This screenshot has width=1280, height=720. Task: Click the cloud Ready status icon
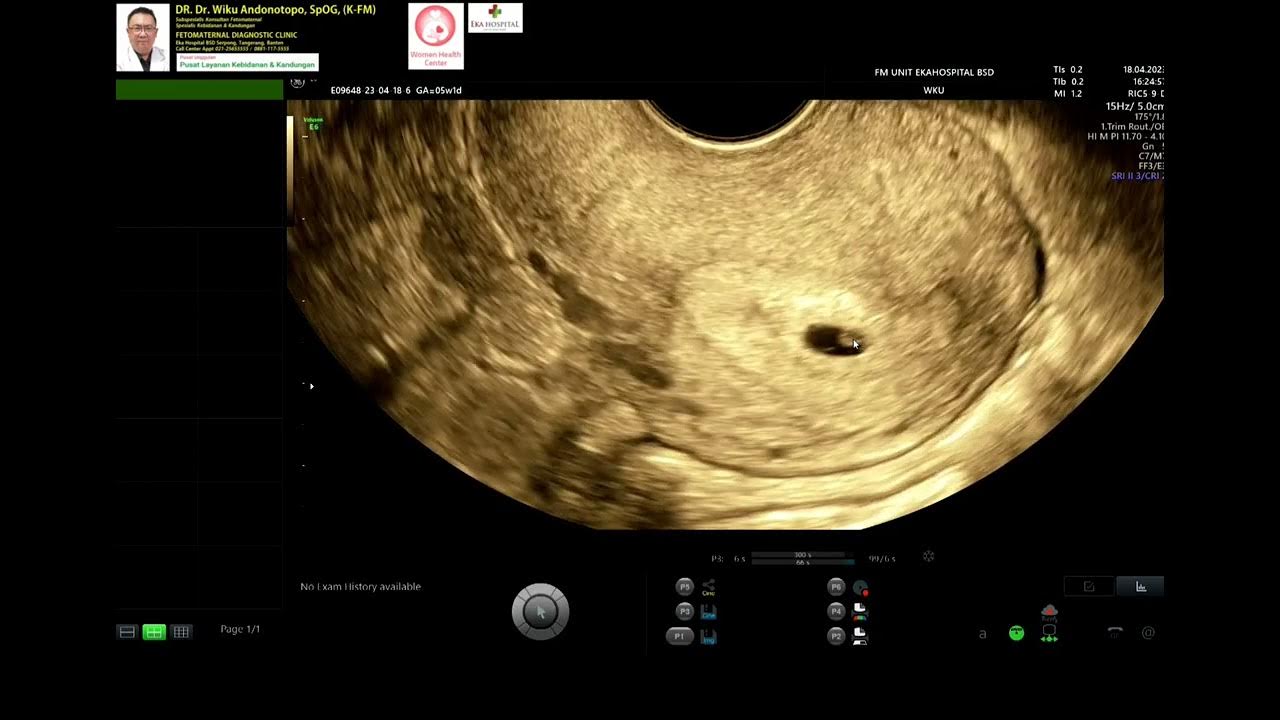click(x=1049, y=612)
